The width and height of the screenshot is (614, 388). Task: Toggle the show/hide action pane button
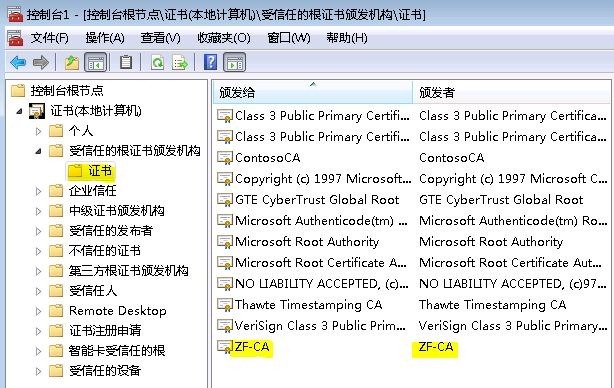click(235, 62)
